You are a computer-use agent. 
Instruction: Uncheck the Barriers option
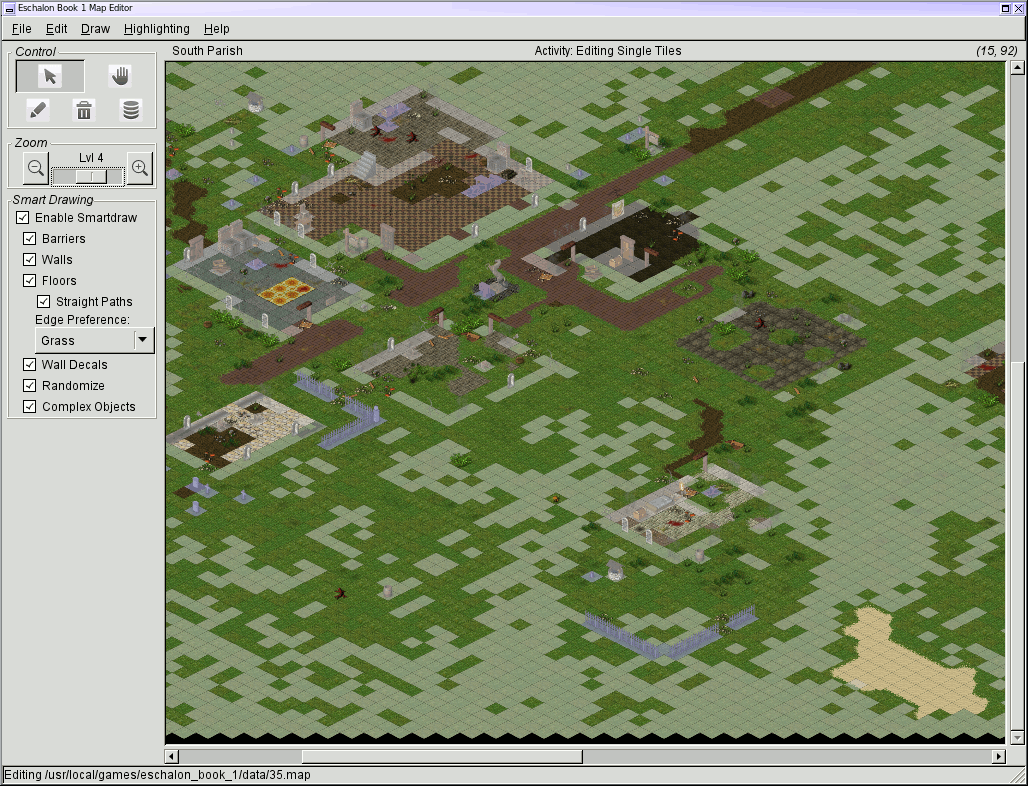[30, 239]
